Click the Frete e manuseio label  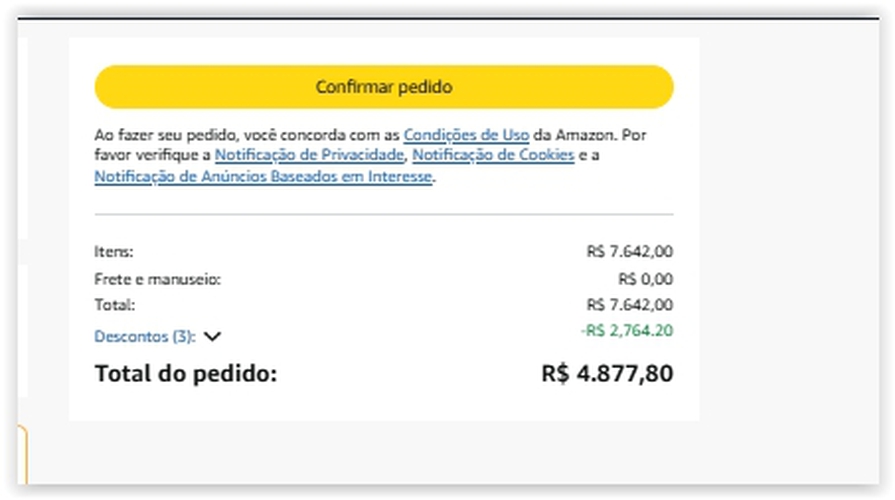click(x=157, y=279)
